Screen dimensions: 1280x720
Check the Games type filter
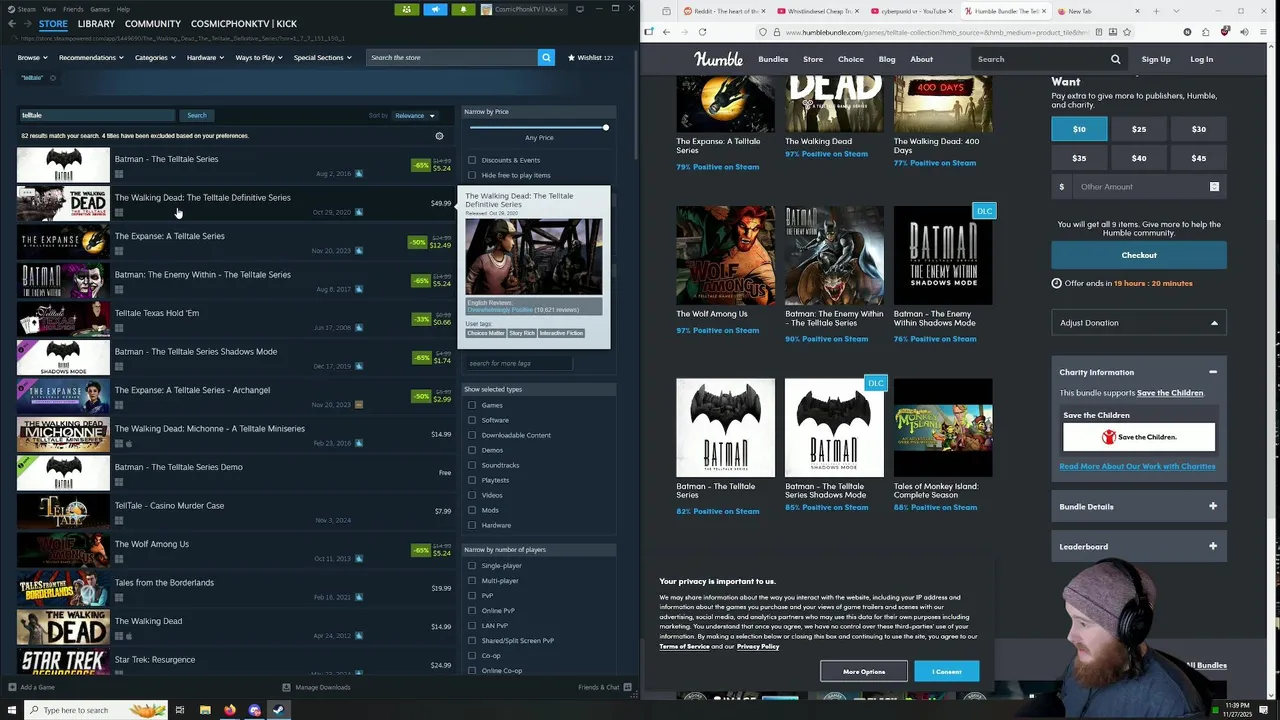[x=472, y=405]
